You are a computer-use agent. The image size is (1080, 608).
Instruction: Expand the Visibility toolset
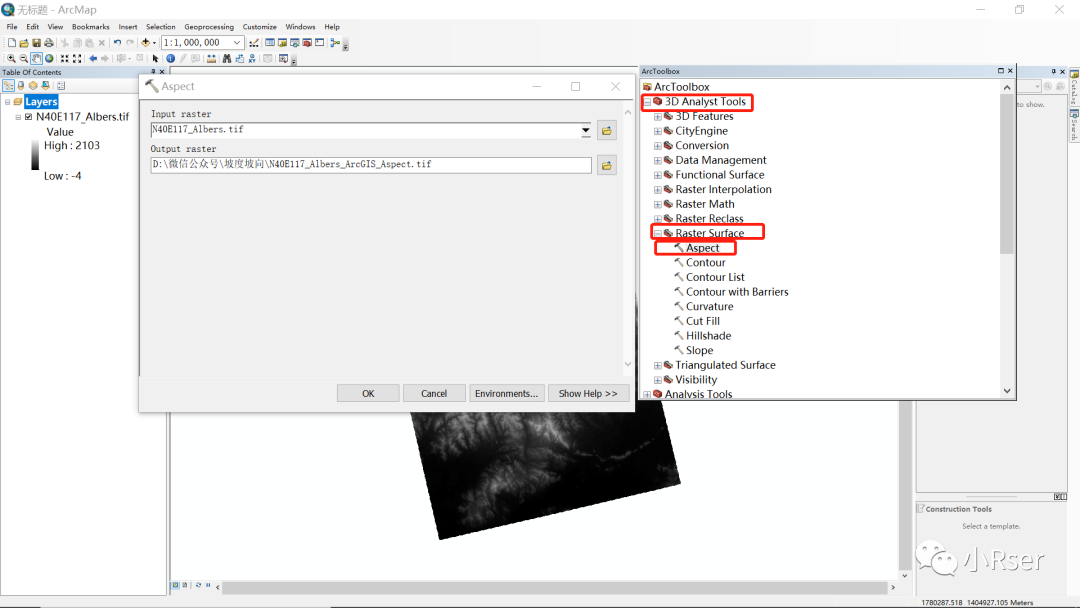658,380
